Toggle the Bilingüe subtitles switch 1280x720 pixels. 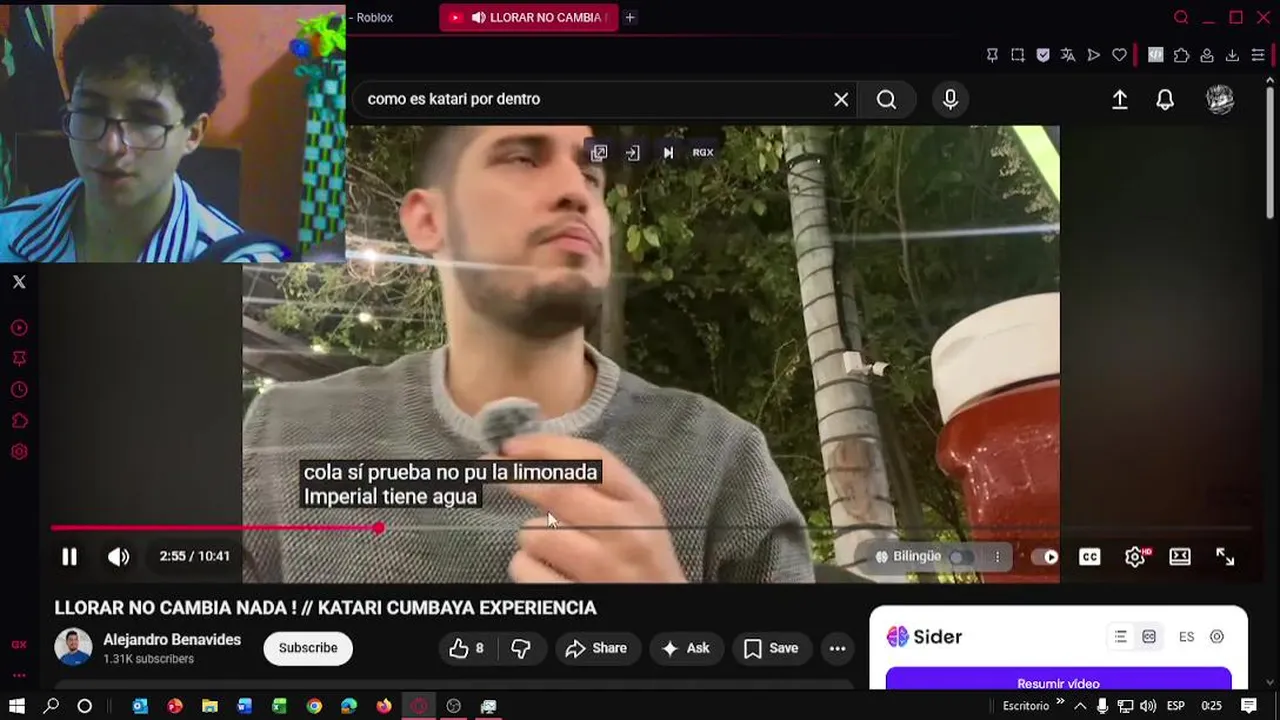pyautogui.click(x=960, y=557)
